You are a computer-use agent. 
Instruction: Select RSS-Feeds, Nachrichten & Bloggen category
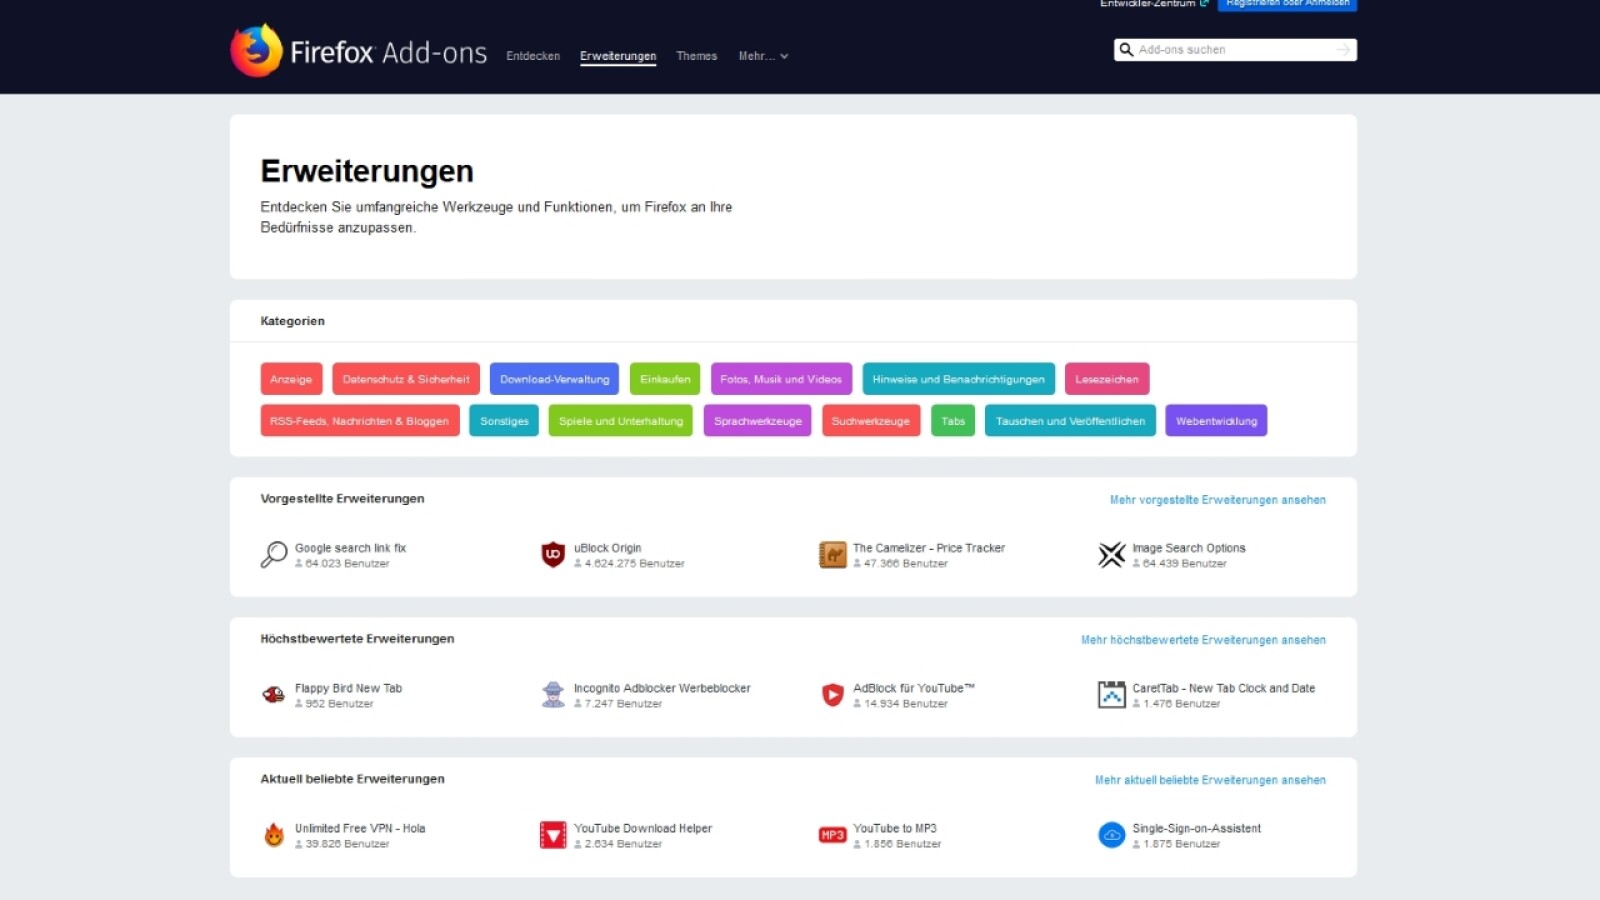[x=360, y=421]
